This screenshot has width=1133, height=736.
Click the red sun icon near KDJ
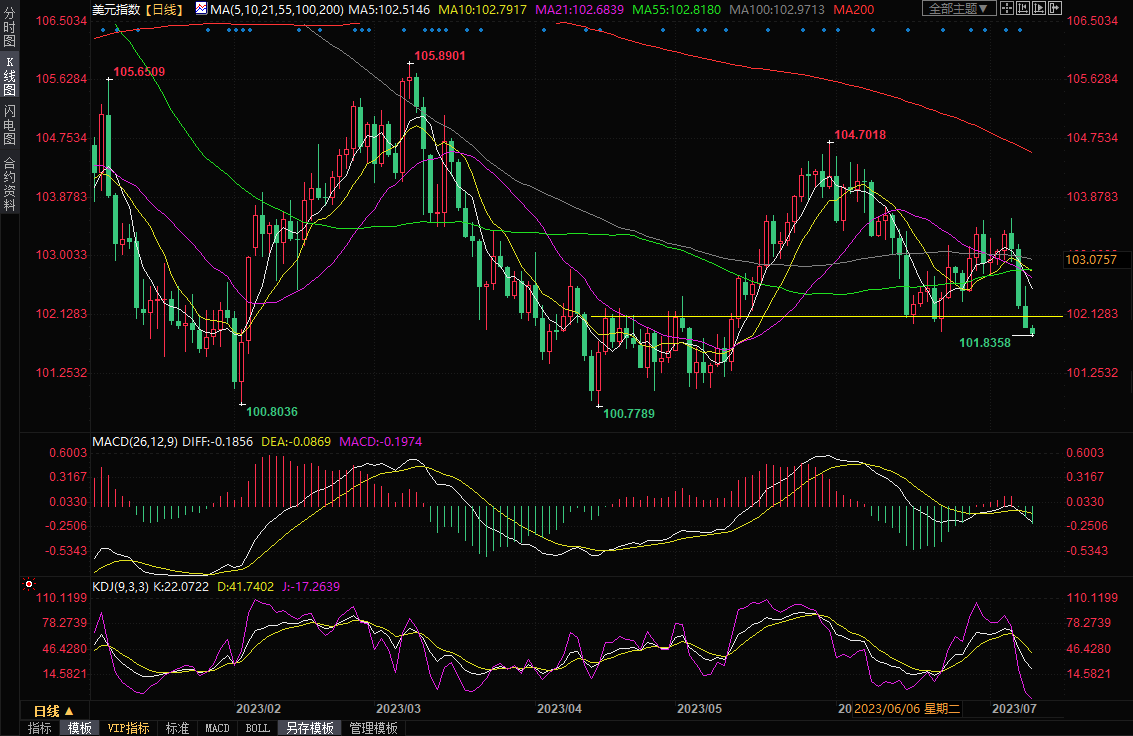[28, 583]
